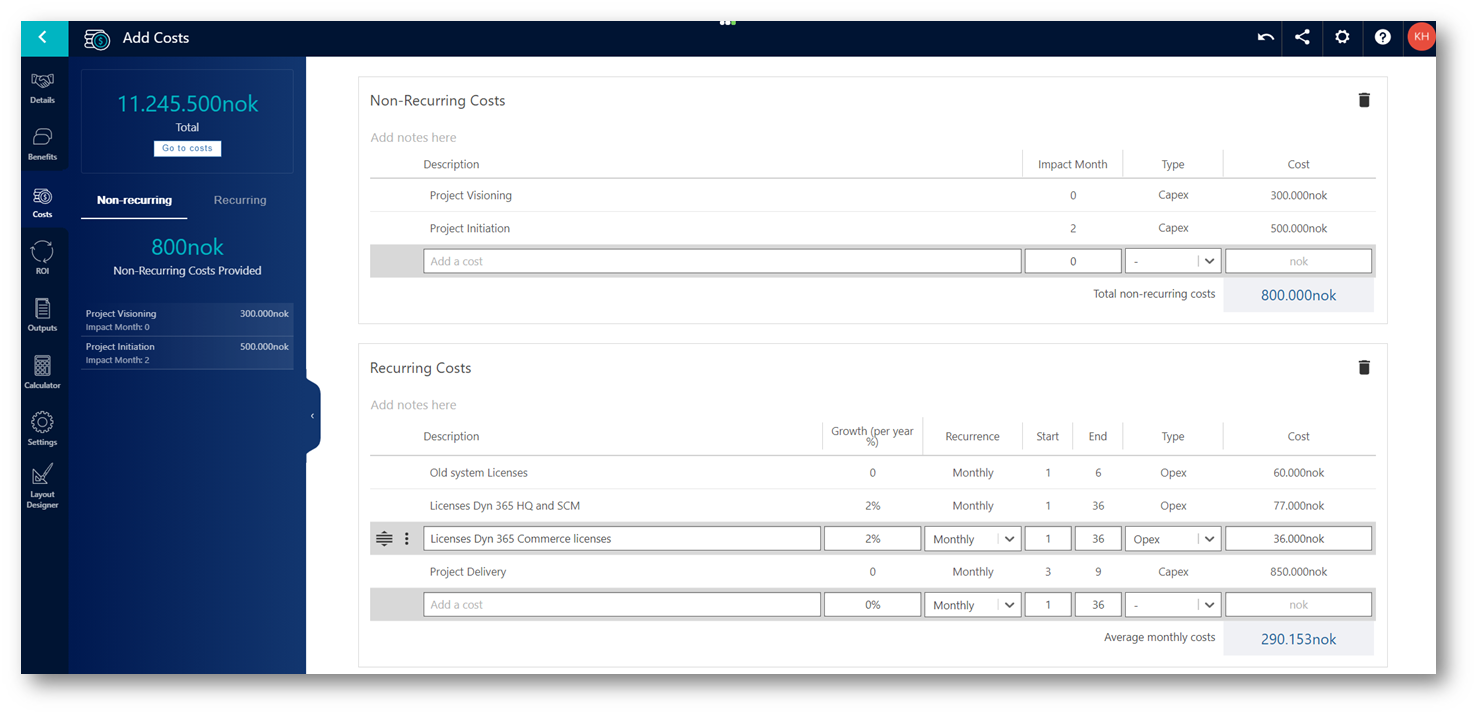Click the undo icon in top bar
This screenshot has width=1478, height=716.
tap(1265, 38)
